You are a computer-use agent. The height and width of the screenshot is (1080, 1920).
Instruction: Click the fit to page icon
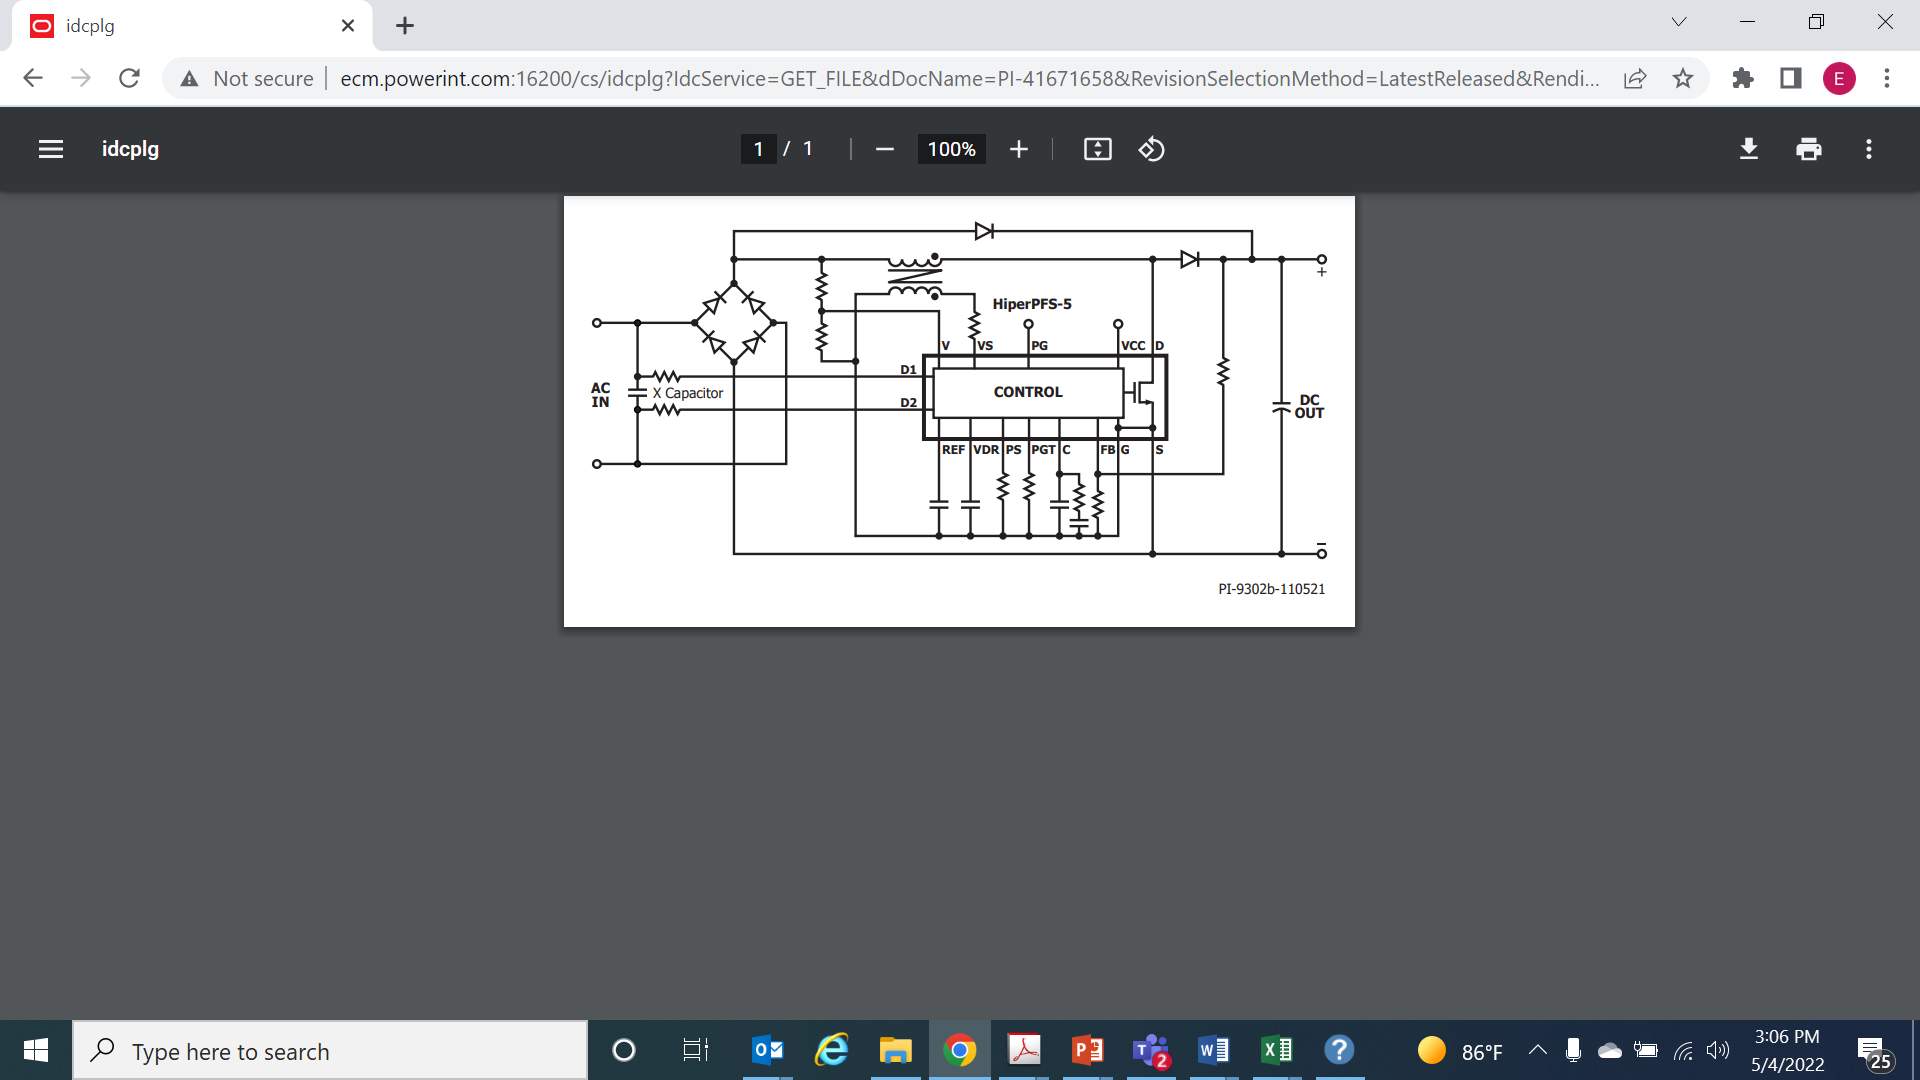[1097, 149]
